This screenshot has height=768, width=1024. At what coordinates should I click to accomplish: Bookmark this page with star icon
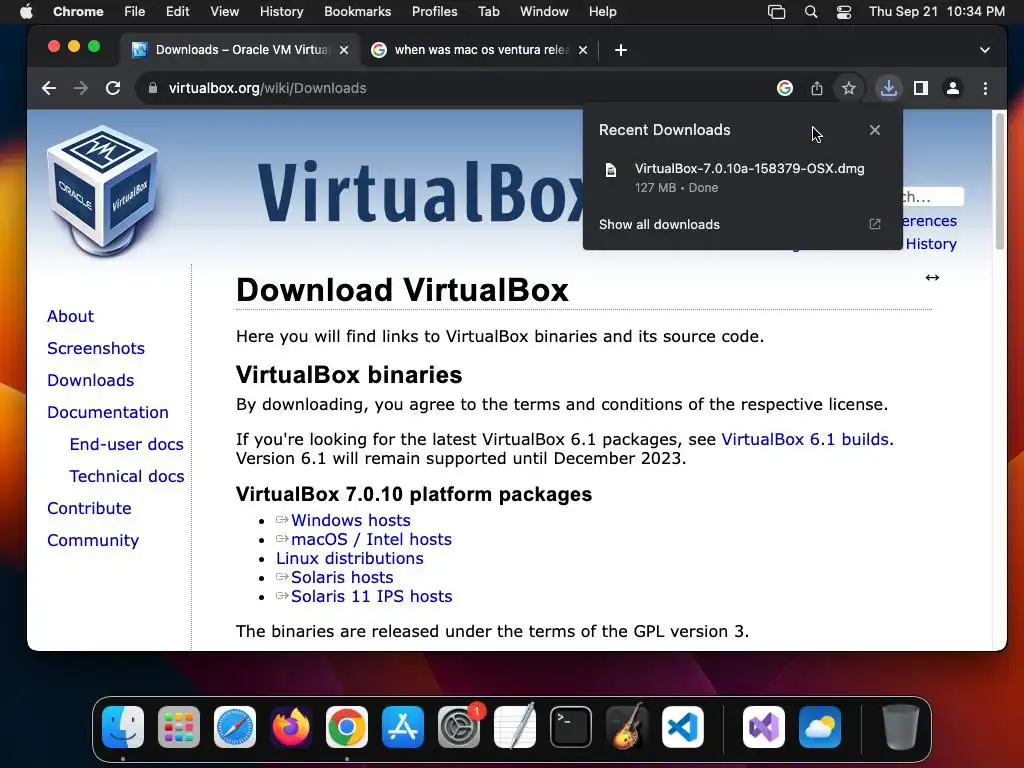pyautogui.click(x=848, y=88)
